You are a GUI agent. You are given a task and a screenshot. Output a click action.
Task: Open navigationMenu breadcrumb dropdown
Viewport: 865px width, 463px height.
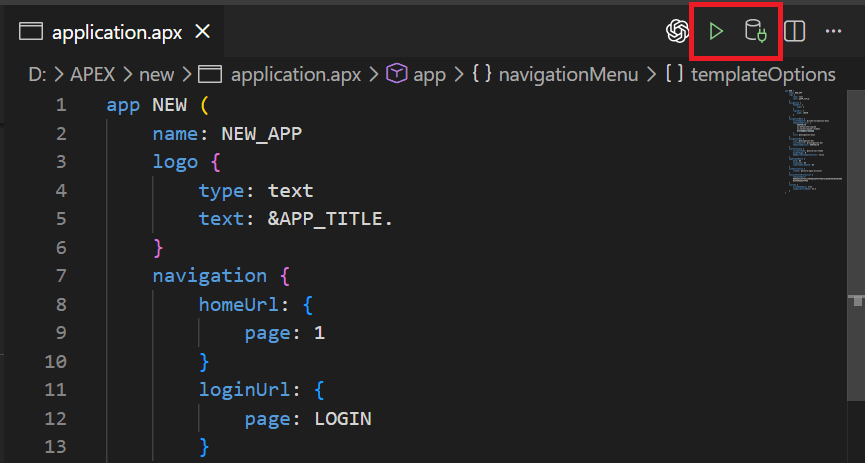(x=568, y=74)
